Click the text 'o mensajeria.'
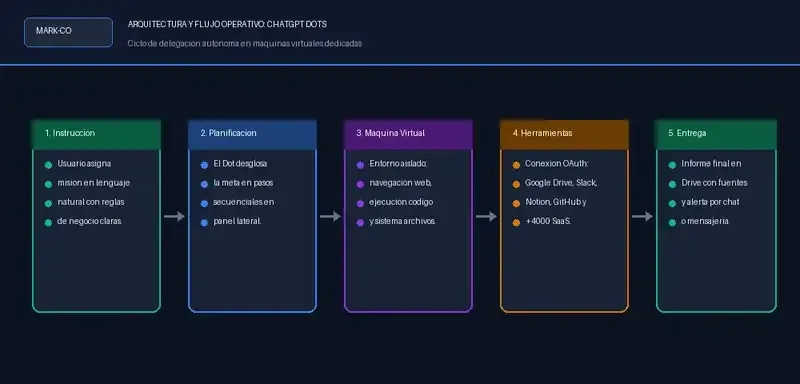This screenshot has height=384, width=800. pyautogui.click(x=706, y=221)
